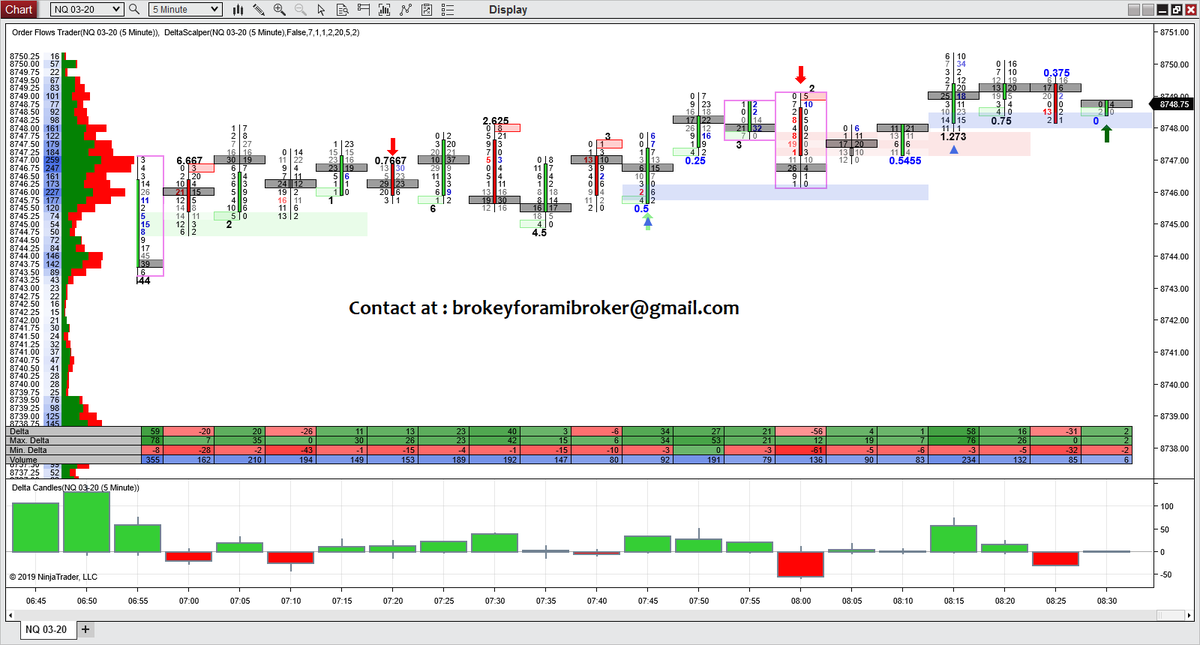This screenshot has height=645, width=1200.
Task: Click the Display title text
Action: tap(508, 10)
